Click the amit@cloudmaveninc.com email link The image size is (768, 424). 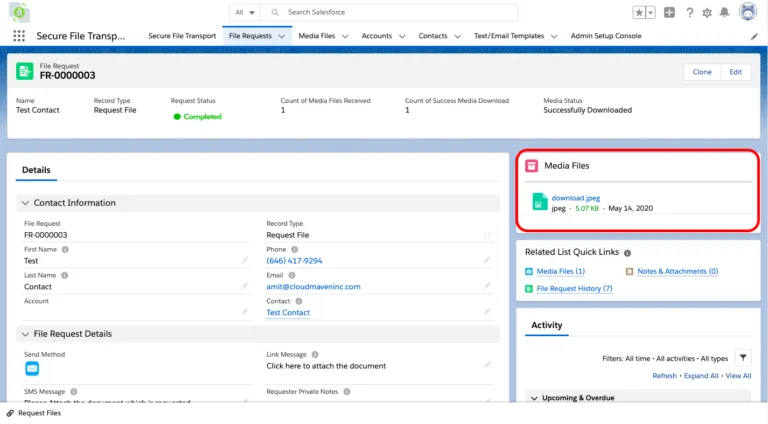[313, 286]
